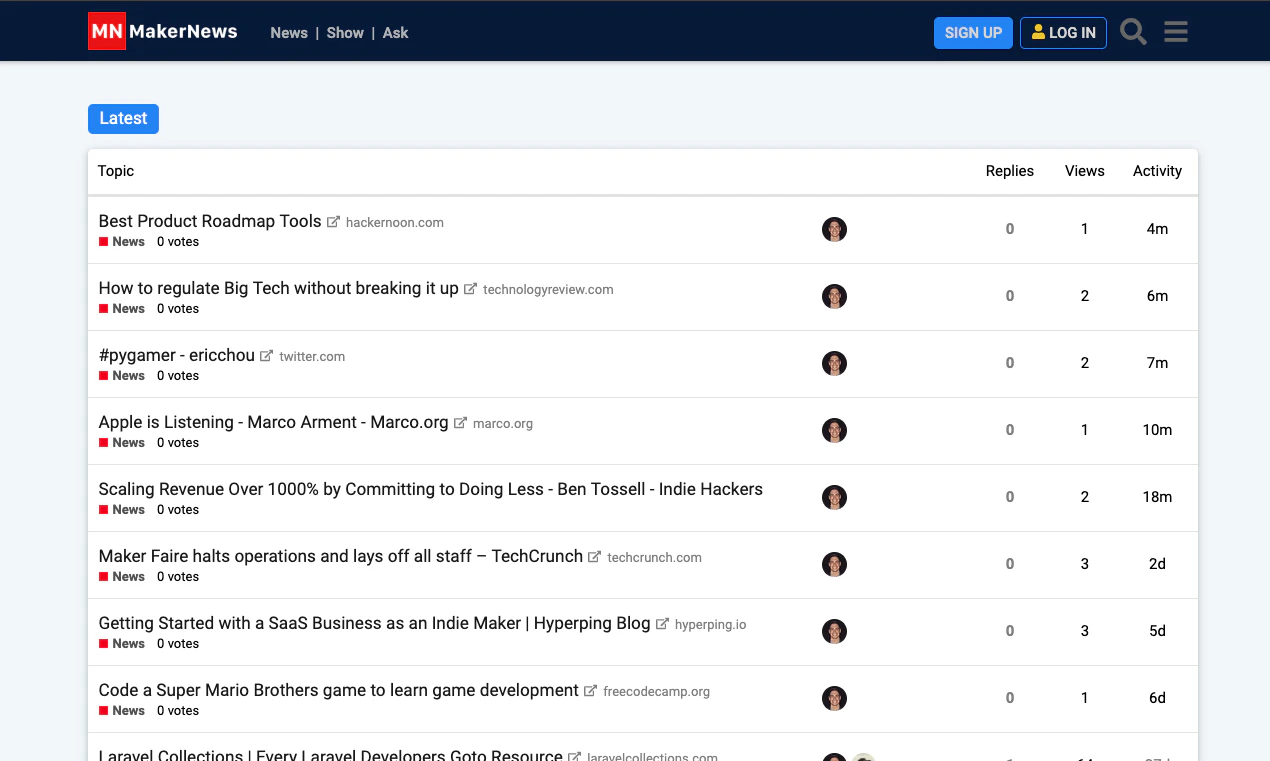This screenshot has width=1270, height=761.
Task: Click the MakerNews MN logo
Action: tap(163, 31)
